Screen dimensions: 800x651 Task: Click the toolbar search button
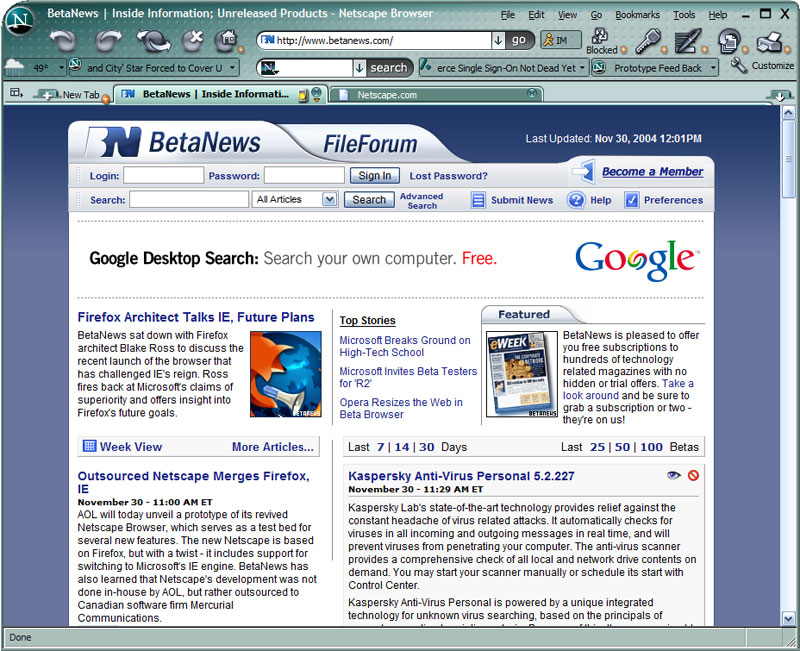388,68
